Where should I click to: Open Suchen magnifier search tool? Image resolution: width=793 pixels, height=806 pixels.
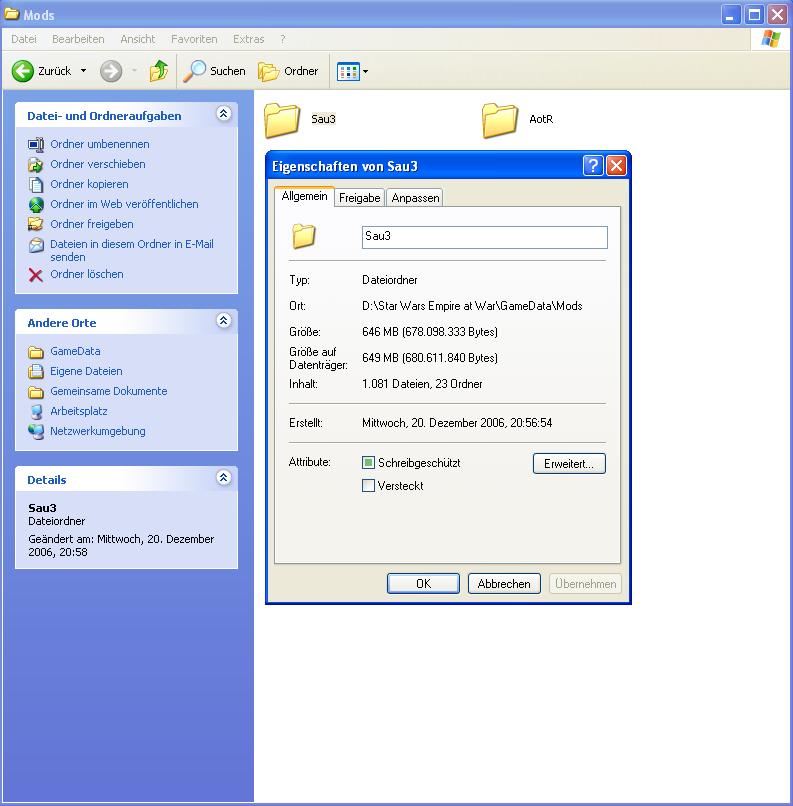[x=214, y=71]
